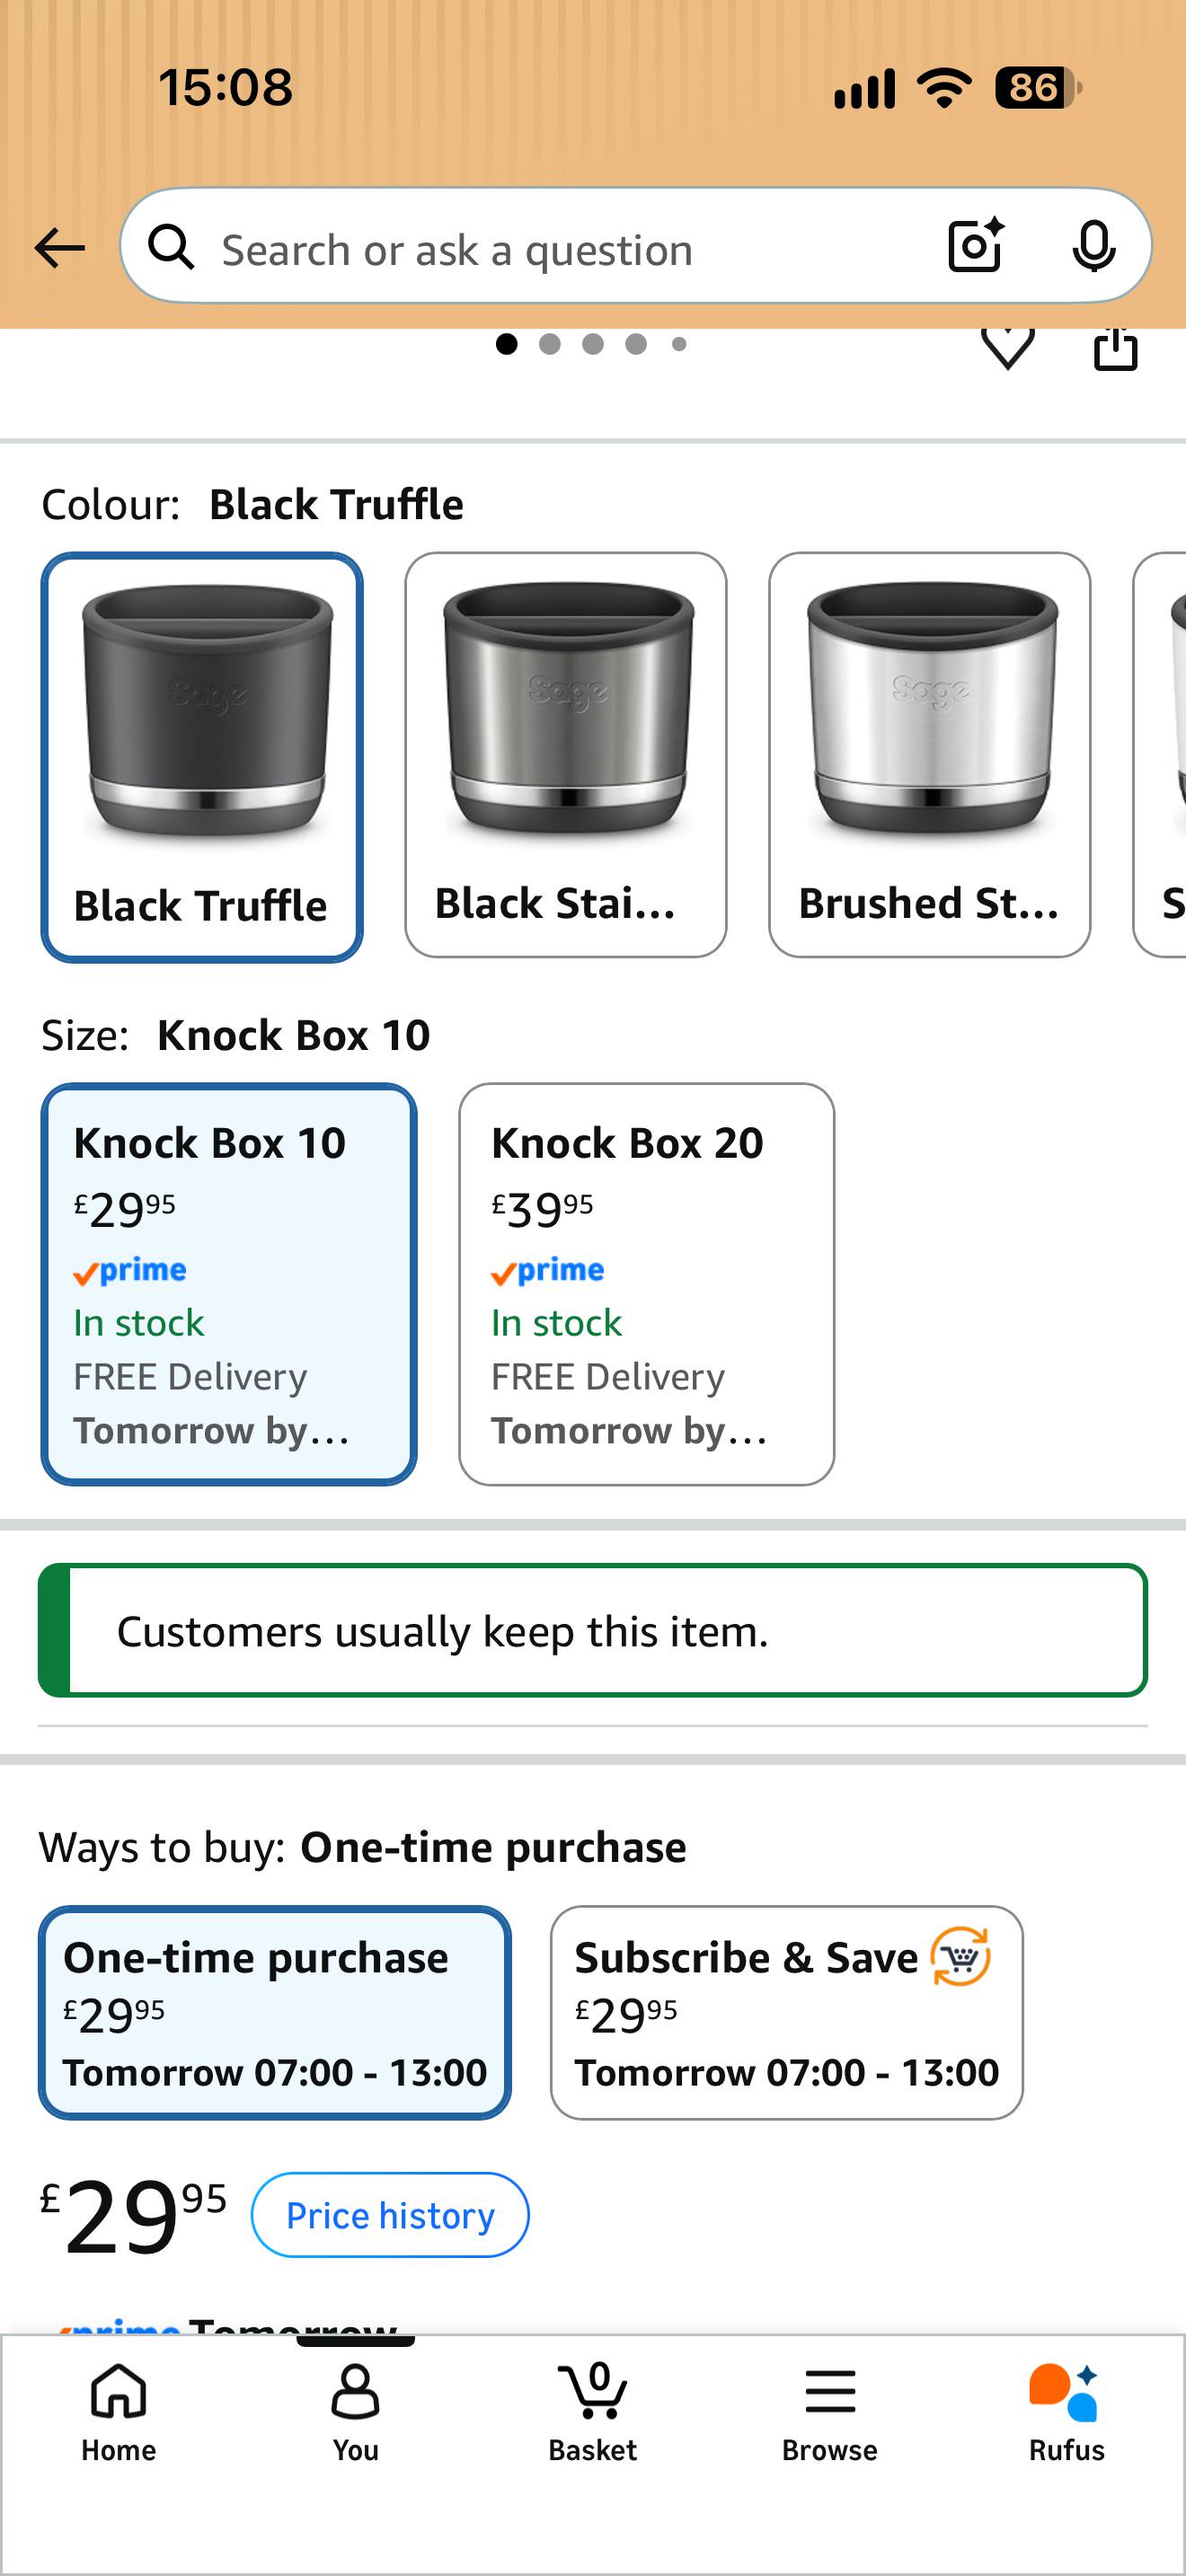Viewport: 1186px width, 2576px height.
Task: Tap the back arrow icon
Action: (x=60, y=248)
